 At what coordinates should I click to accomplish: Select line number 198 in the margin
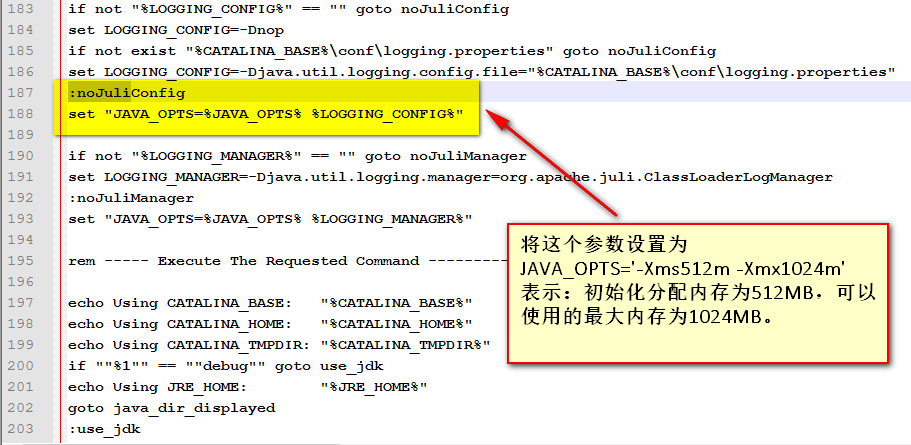(x=21, y=324)
